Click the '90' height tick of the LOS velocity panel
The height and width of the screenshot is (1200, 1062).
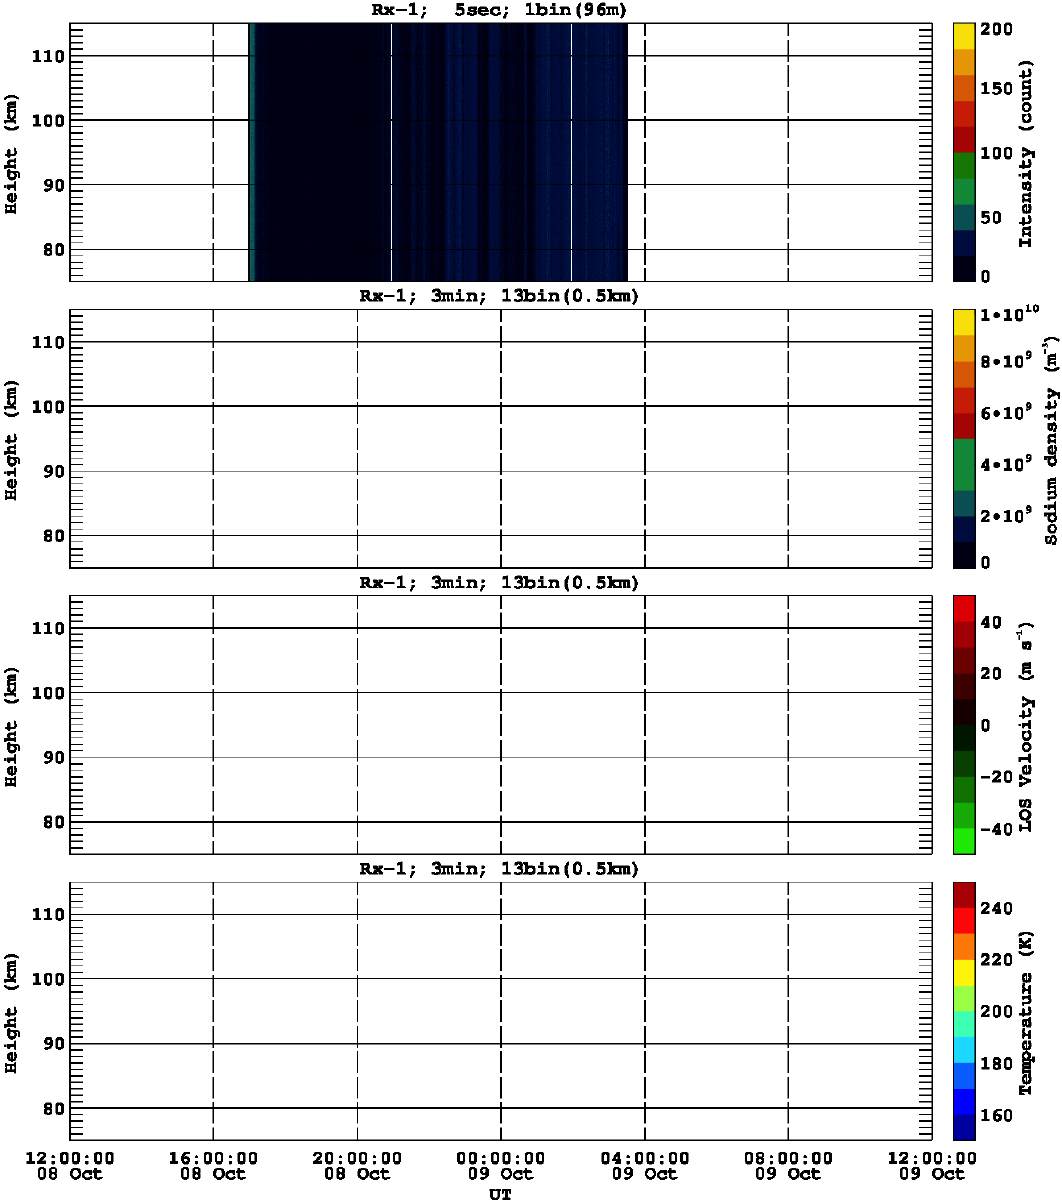[x=55, y=757]
